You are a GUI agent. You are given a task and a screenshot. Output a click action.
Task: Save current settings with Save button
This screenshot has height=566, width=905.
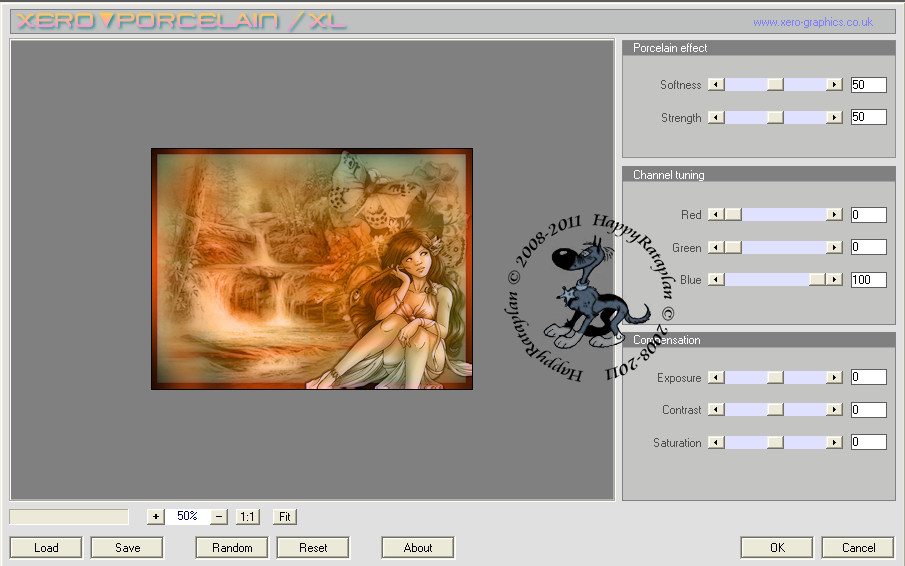tap(127, 548)
